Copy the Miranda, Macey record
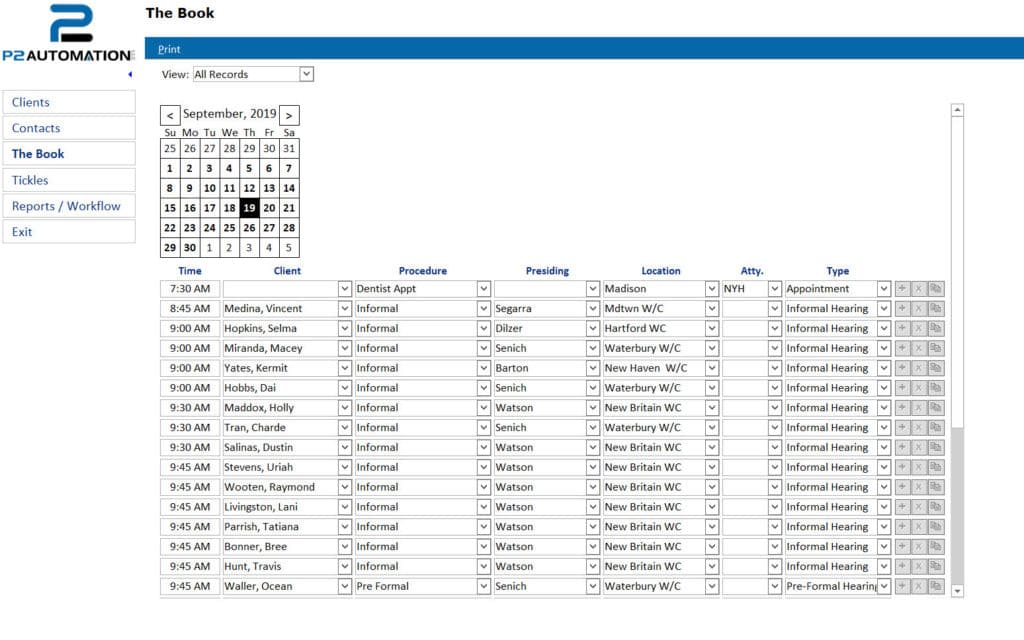The image size is (1024, 640). point(935,348)
